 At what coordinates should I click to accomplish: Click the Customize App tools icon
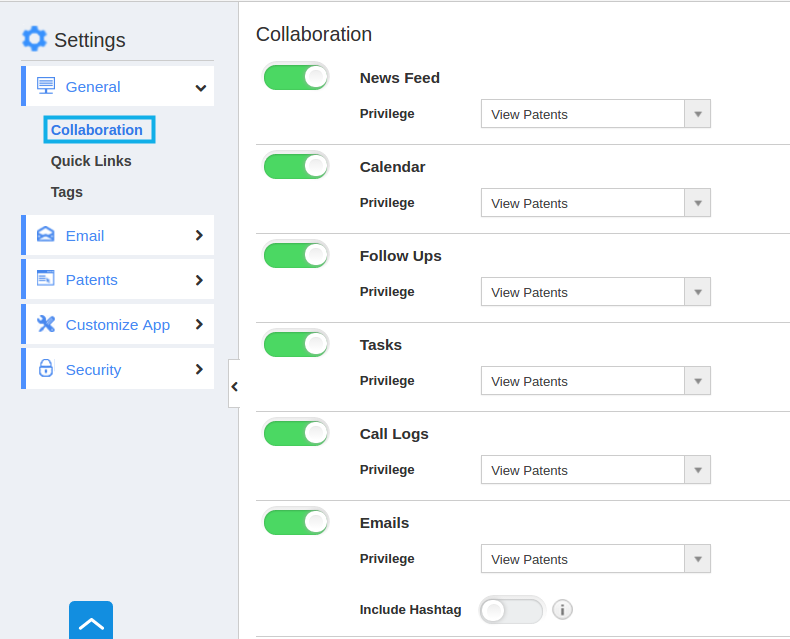tap(46, 324)
